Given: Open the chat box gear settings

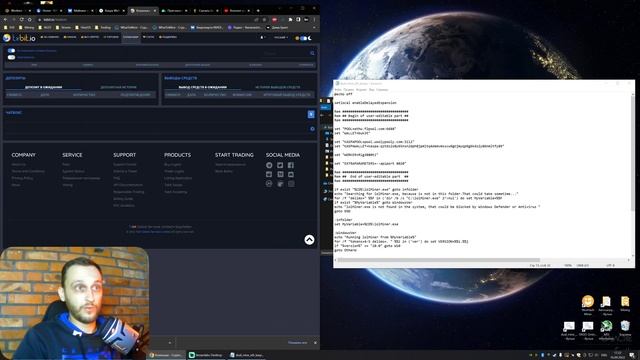Looking at the screenshot, I should tap(312, 129).
